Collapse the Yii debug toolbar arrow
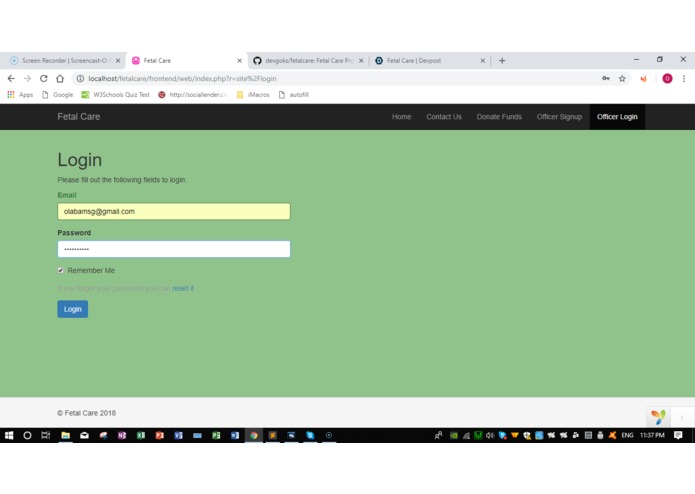Screen dimensions: 695x494 click(682, 417)
